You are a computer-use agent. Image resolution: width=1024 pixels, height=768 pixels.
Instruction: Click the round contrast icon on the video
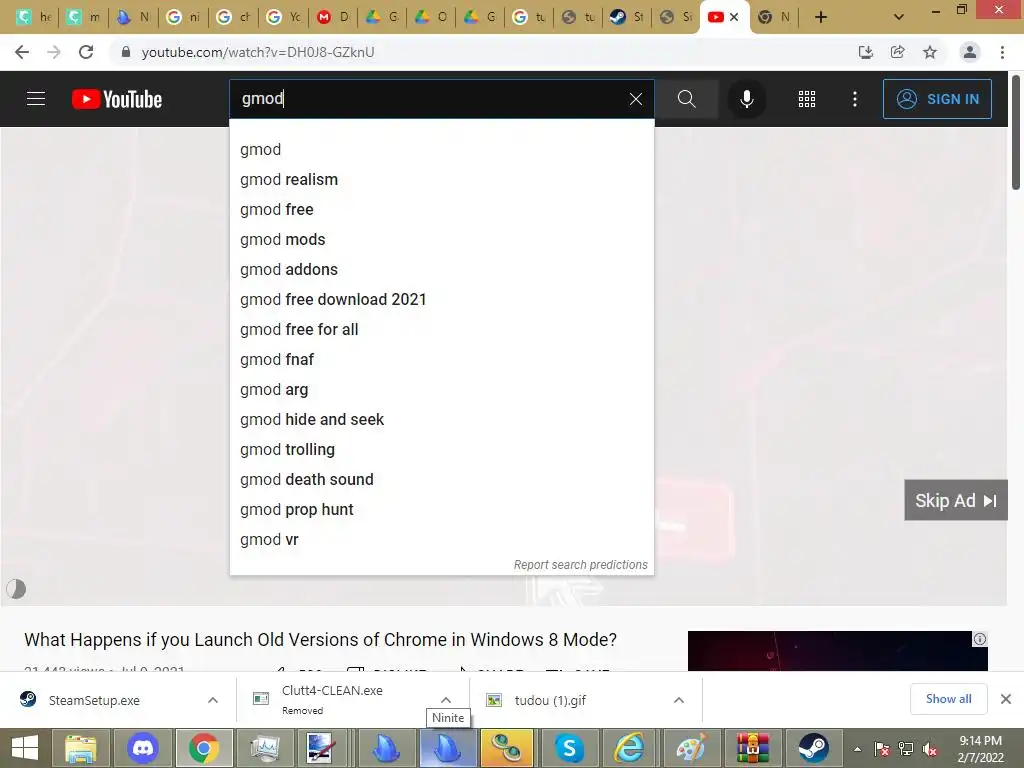point(16,589)
